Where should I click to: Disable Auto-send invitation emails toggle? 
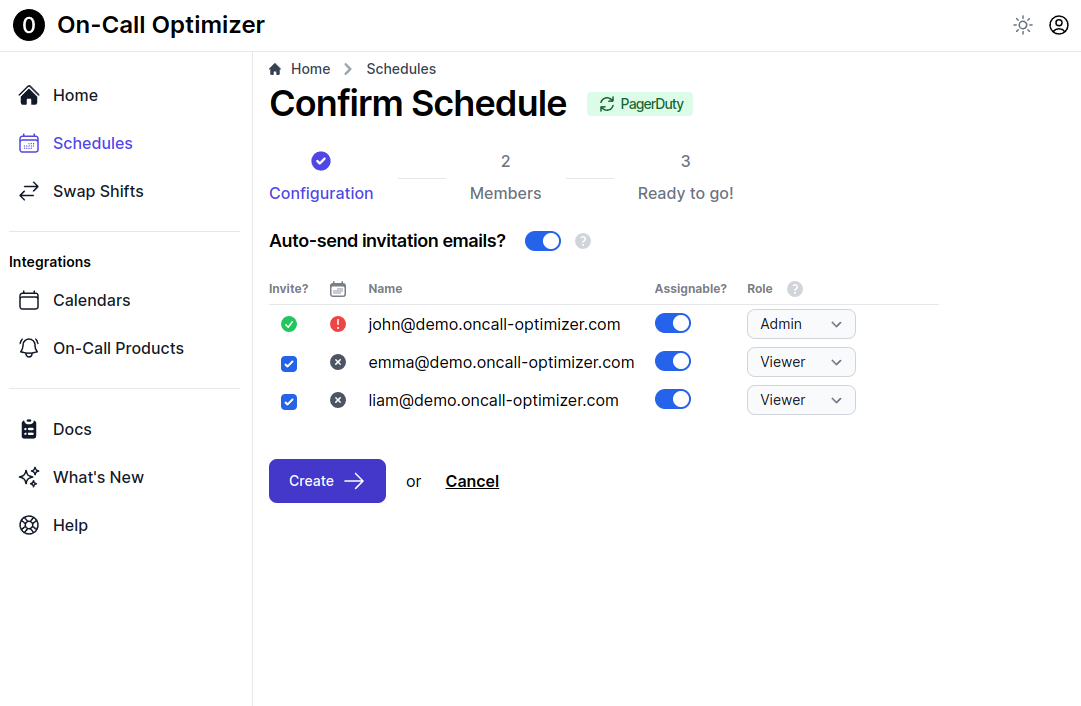543,241
